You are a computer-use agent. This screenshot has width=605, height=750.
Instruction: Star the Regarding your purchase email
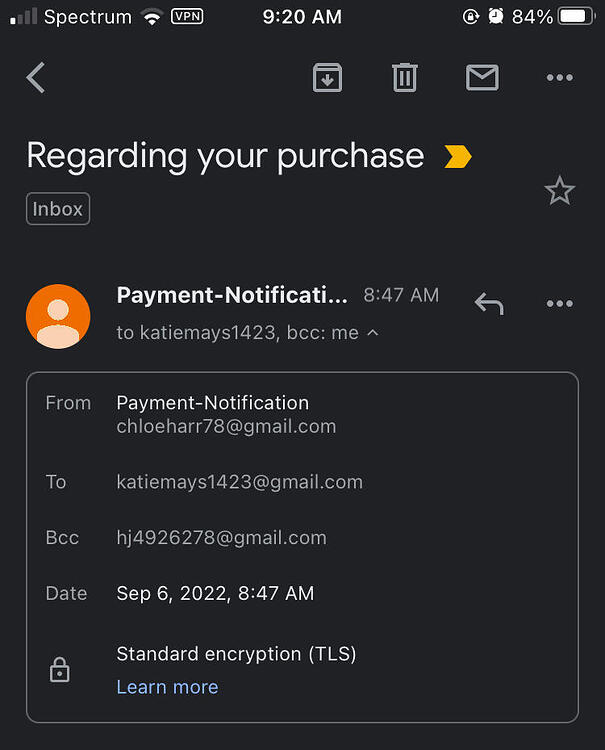coord(560,191)
